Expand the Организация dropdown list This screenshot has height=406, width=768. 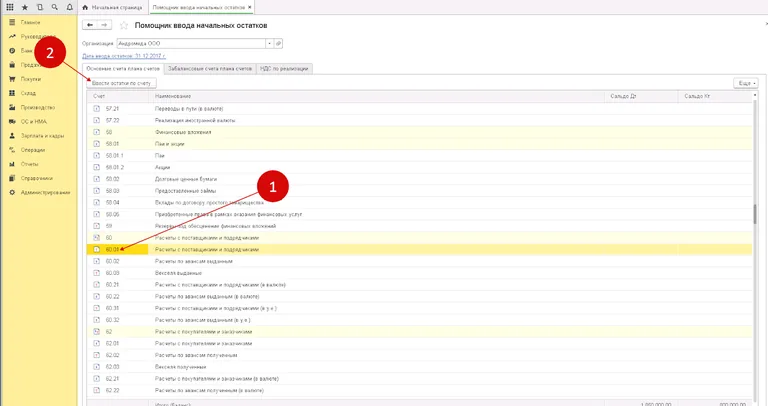[267, 43]
